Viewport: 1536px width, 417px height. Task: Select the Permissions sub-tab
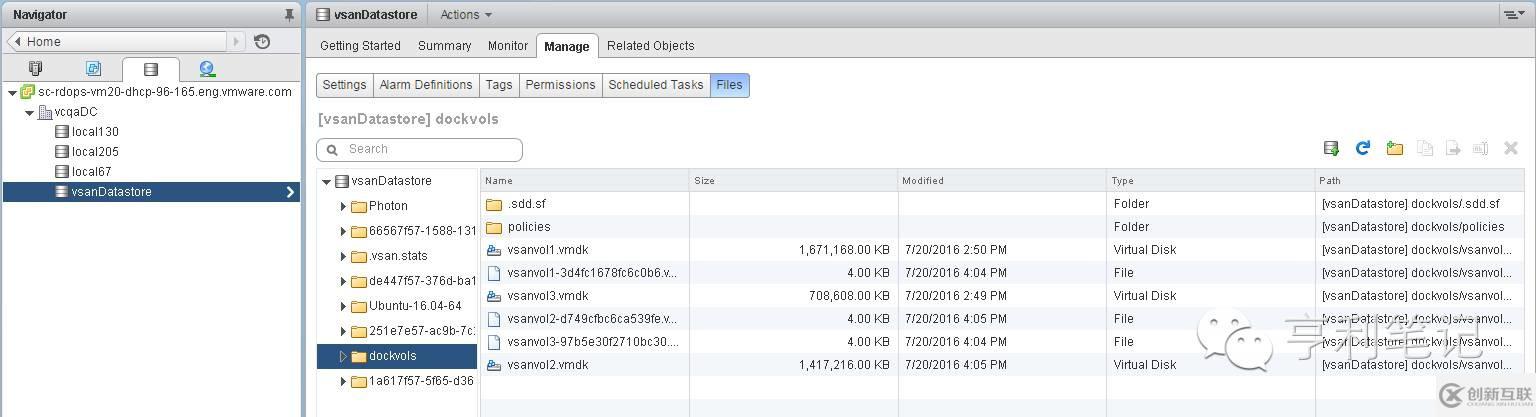[560, 85]
